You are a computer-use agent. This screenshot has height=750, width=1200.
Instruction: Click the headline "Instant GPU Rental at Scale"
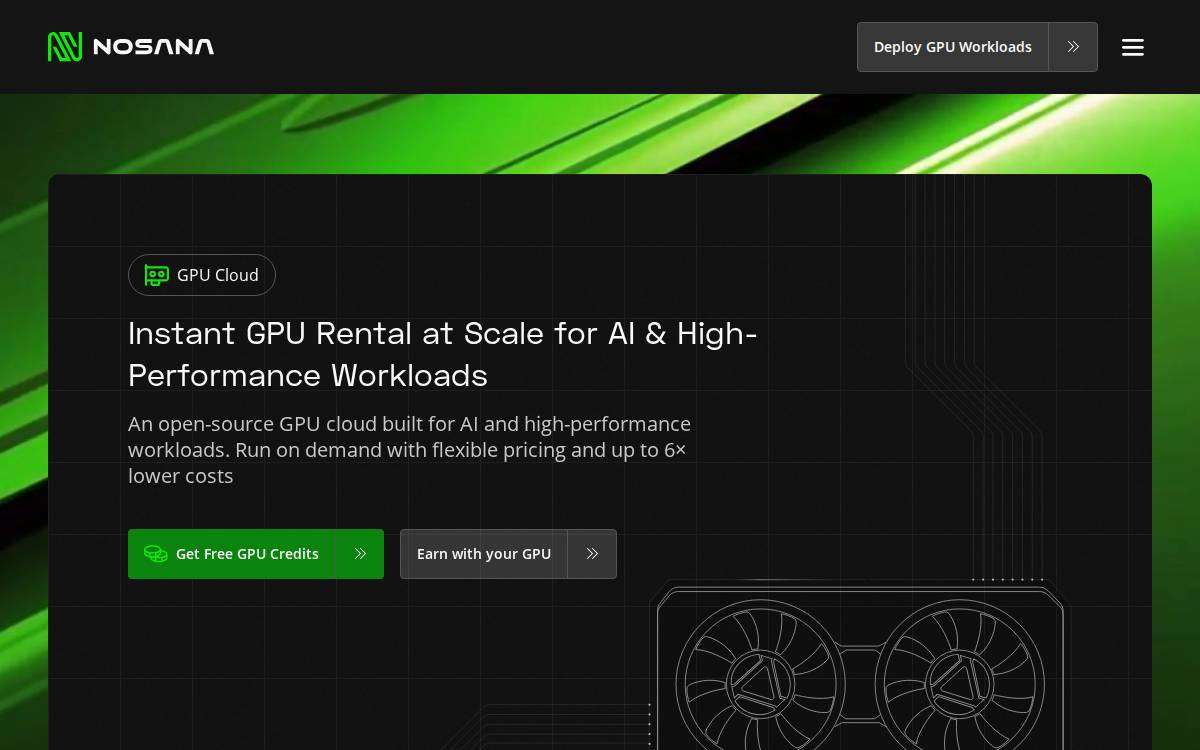[442, 354]
